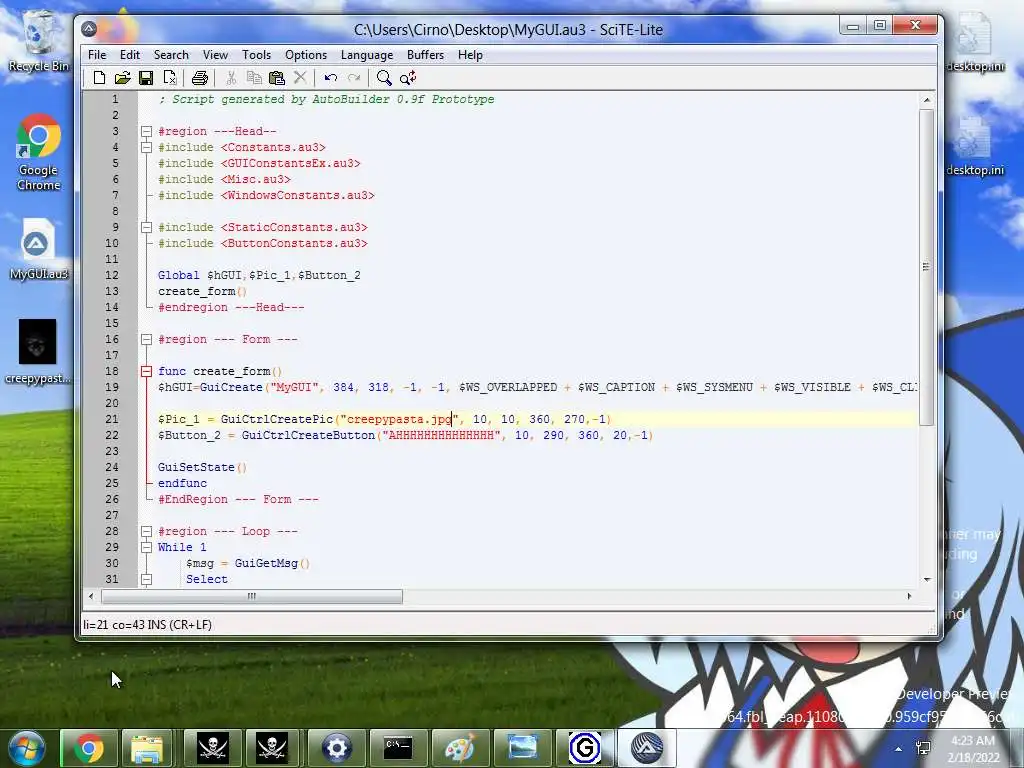Click the Open file folder icon

(x=122, y=78)
